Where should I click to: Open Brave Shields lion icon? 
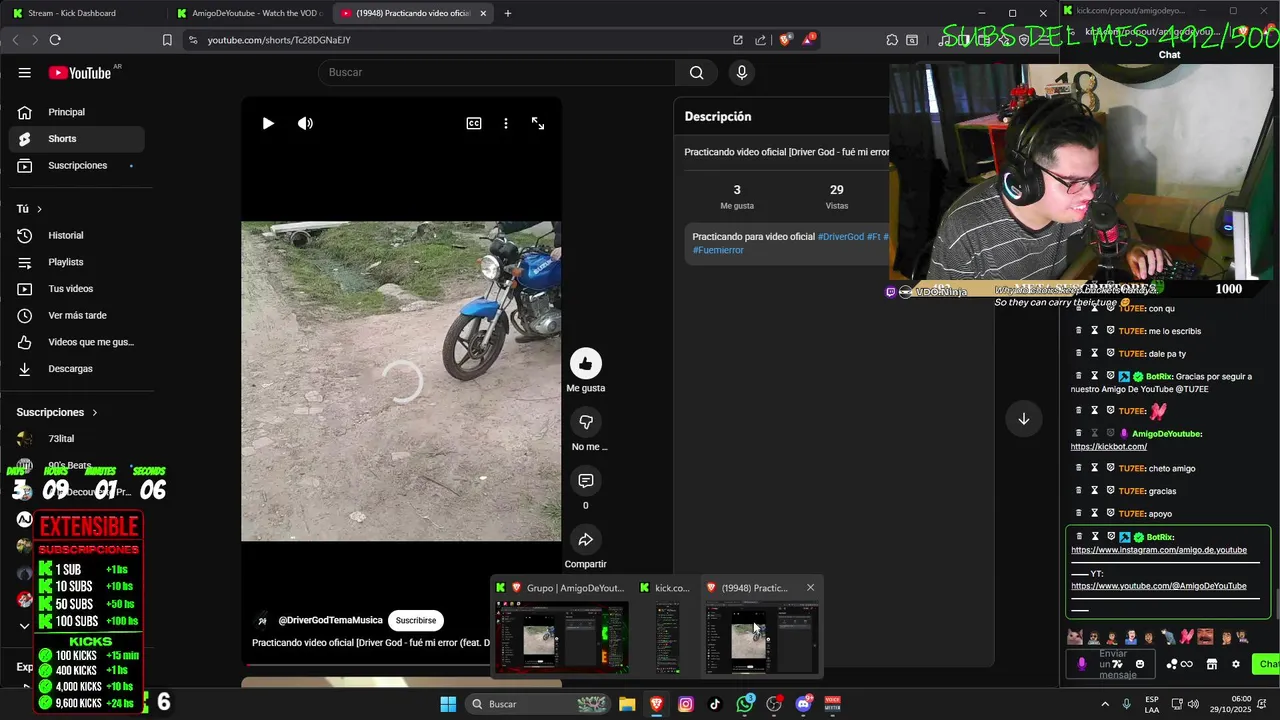pos(786,40)
